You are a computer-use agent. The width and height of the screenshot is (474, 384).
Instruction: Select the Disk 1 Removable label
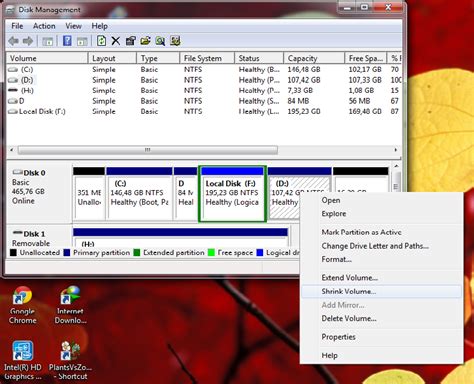tap(31, 243)
